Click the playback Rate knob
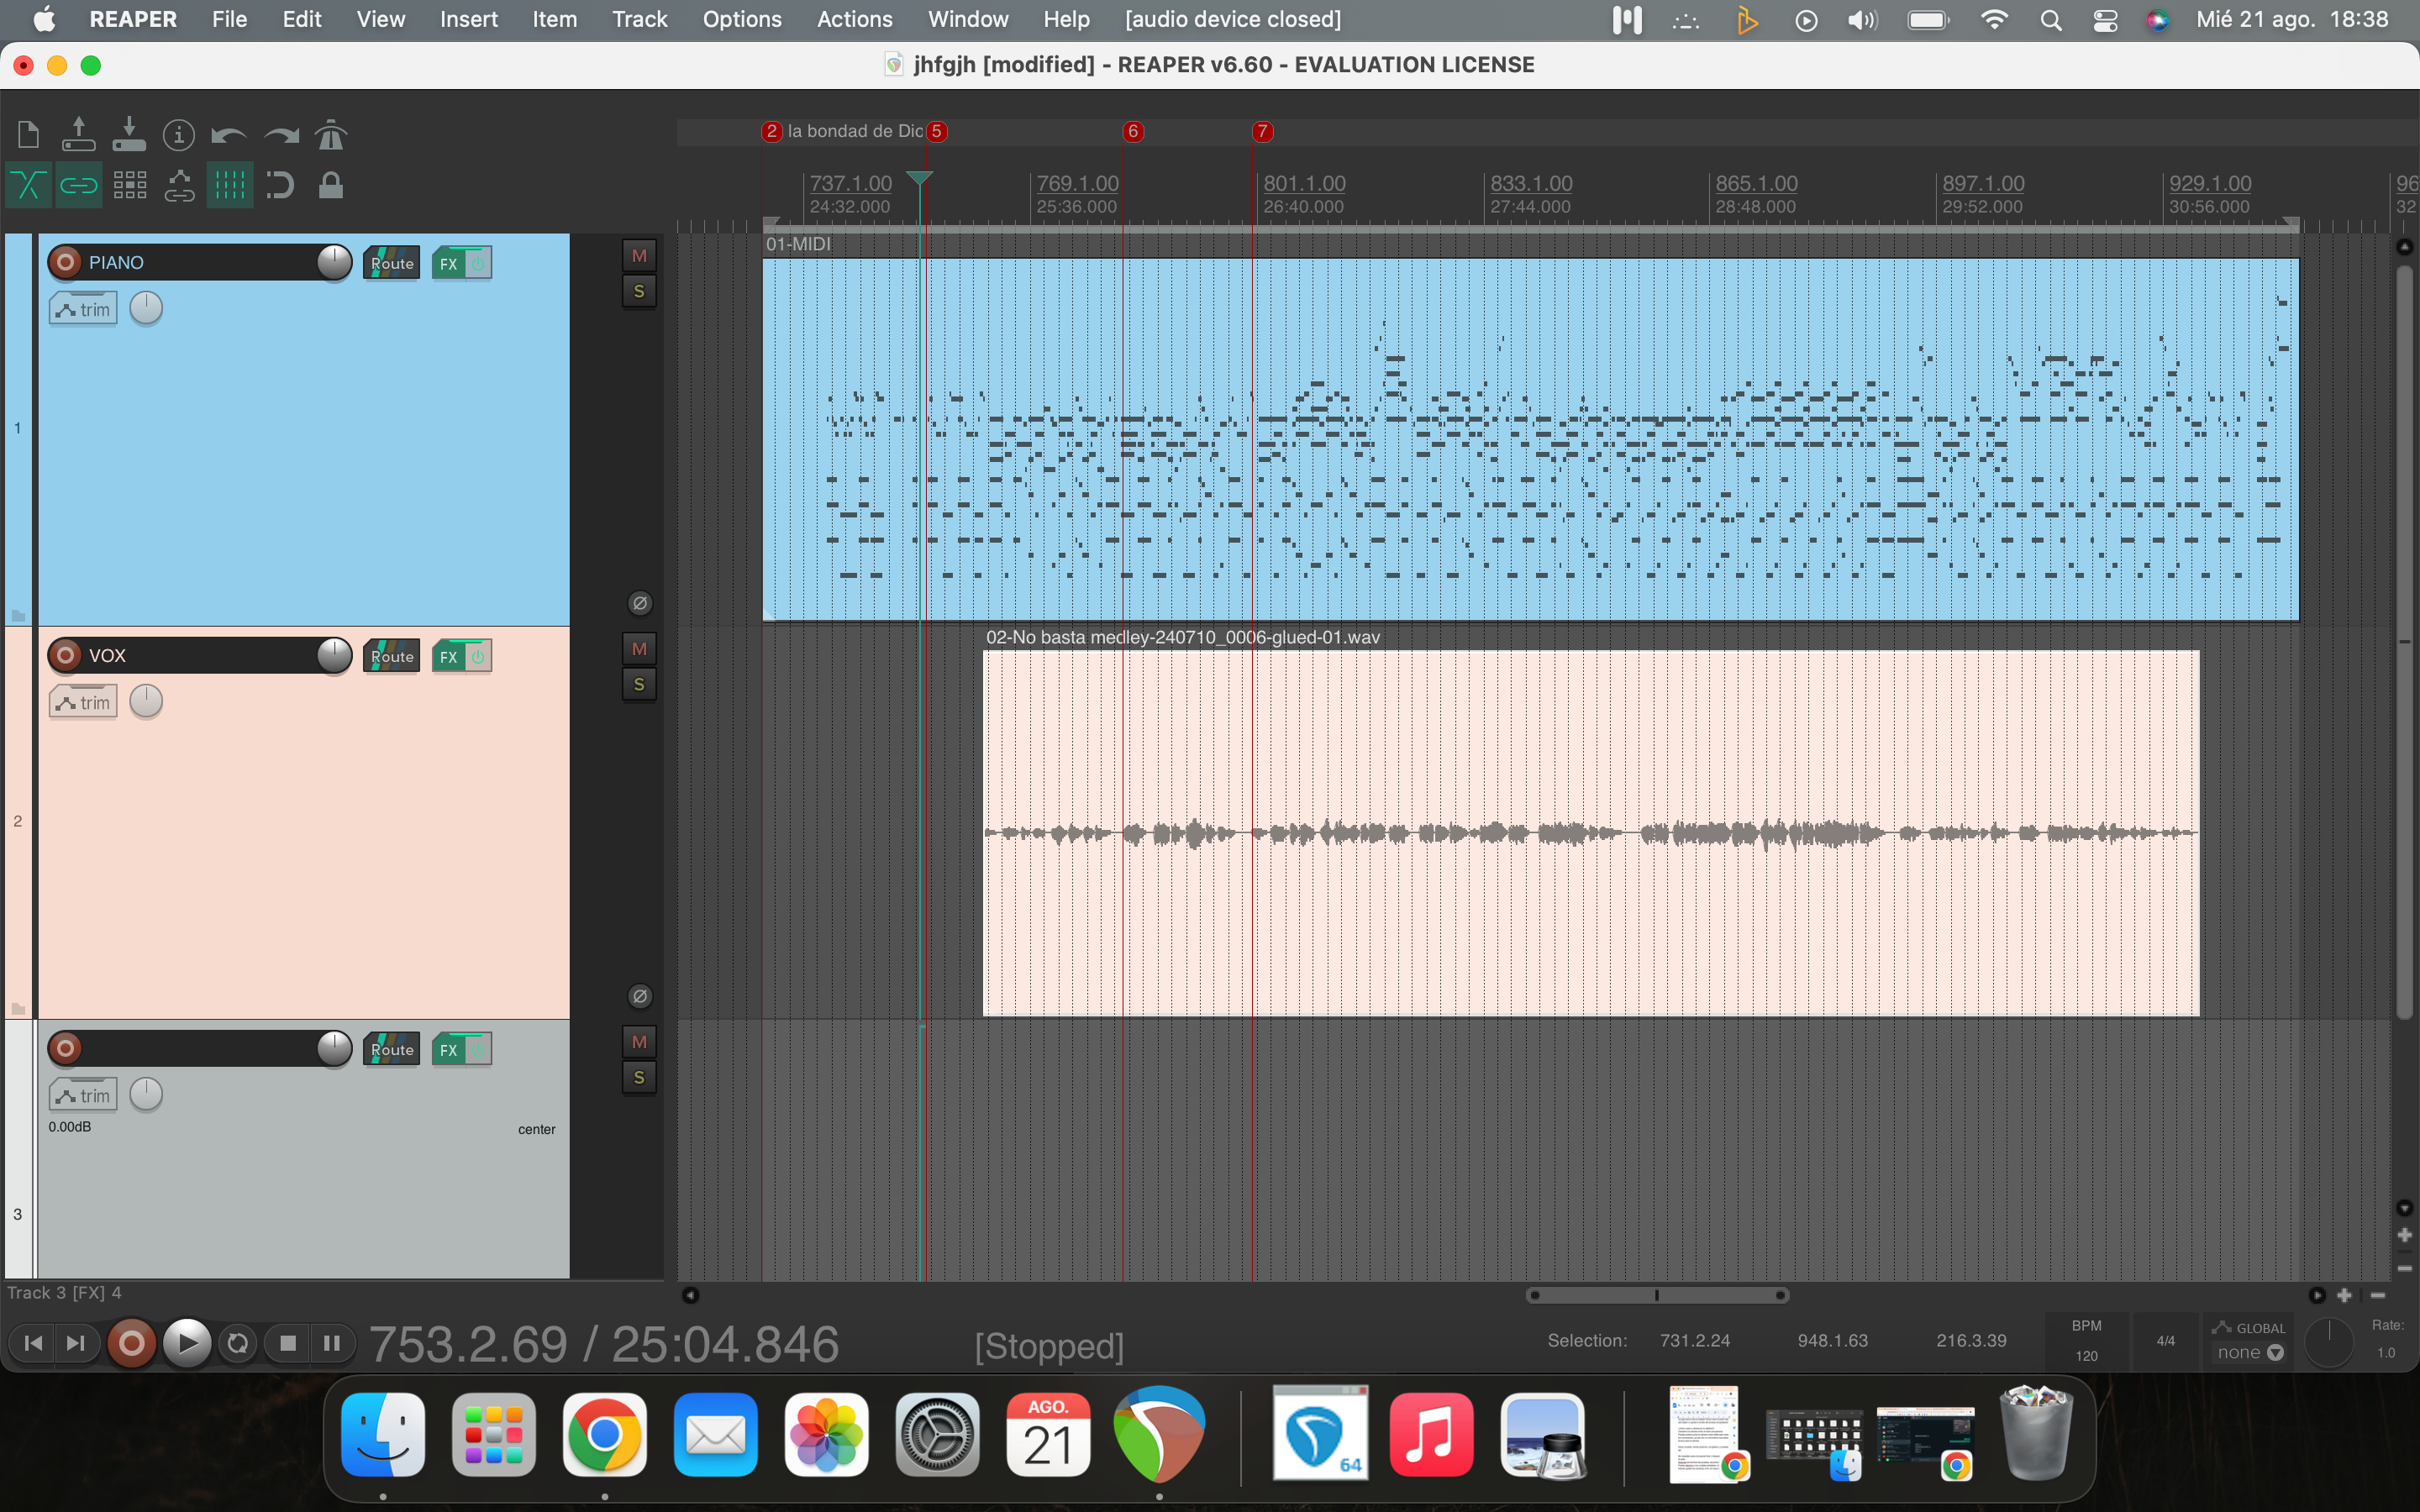2420x1512 pixels. coord(2329,1341)
